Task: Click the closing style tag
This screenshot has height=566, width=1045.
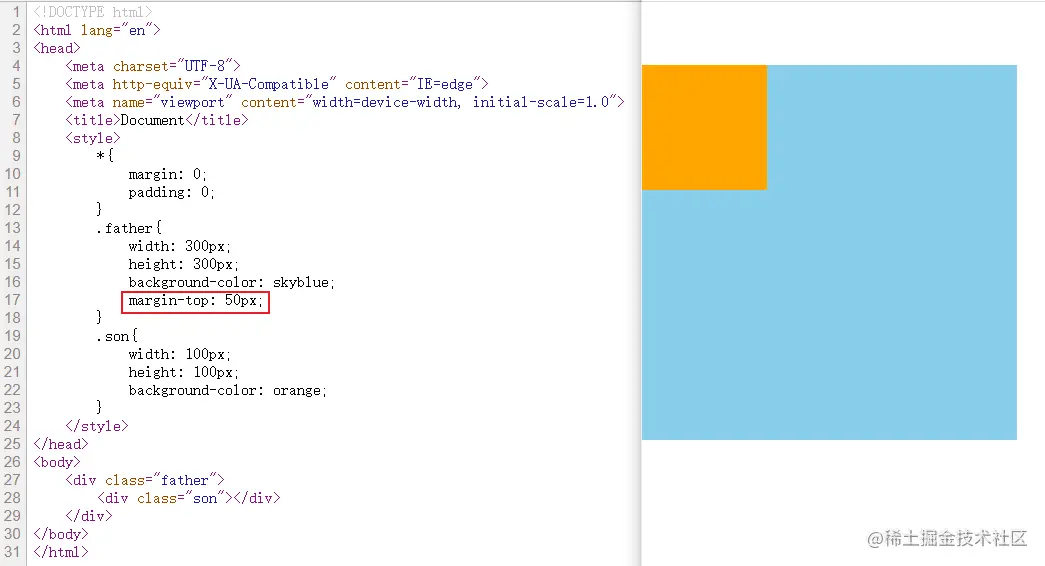Action: point(97,426)
